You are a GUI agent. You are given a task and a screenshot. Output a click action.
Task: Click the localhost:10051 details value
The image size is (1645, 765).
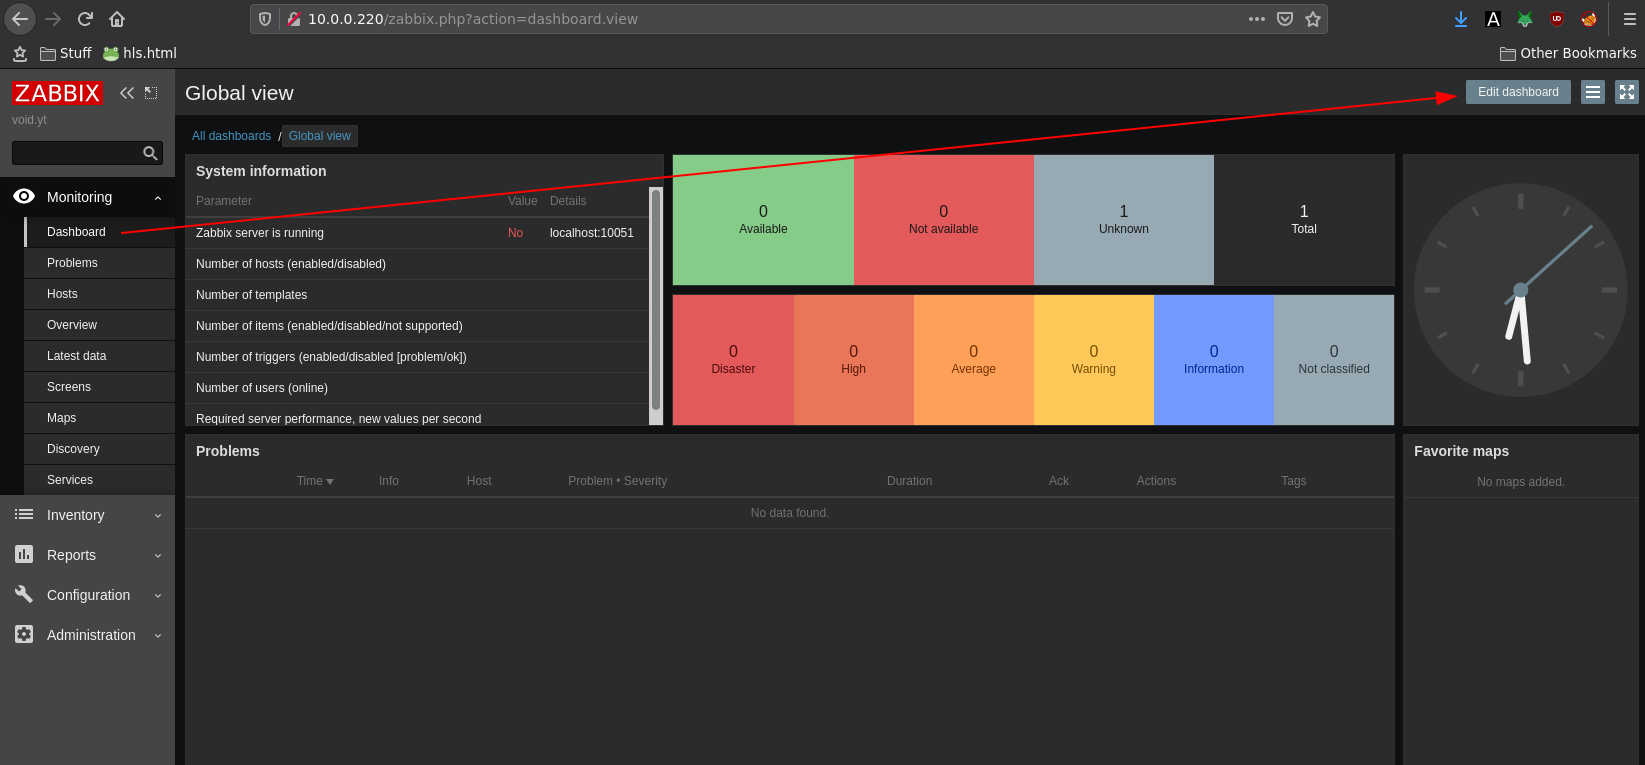592,233
